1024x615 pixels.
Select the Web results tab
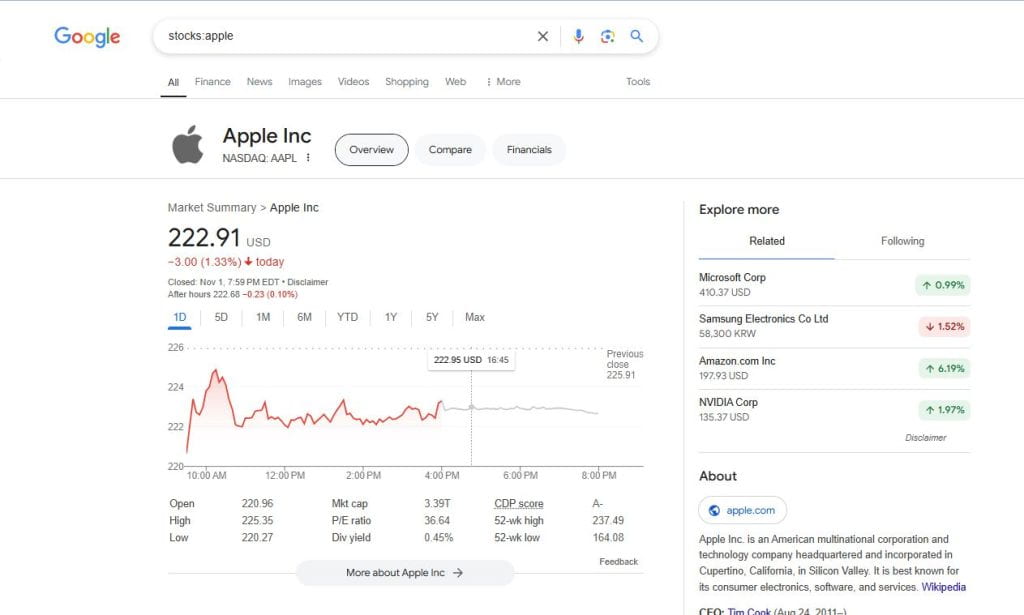tap(455, 82)
